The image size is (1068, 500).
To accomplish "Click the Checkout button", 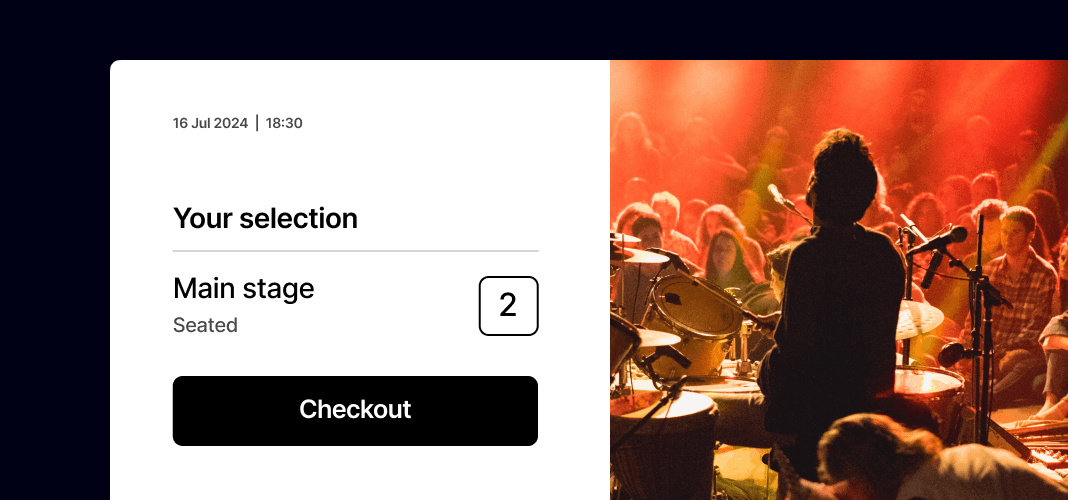I will pyautogui.click(x=355, y=411).
